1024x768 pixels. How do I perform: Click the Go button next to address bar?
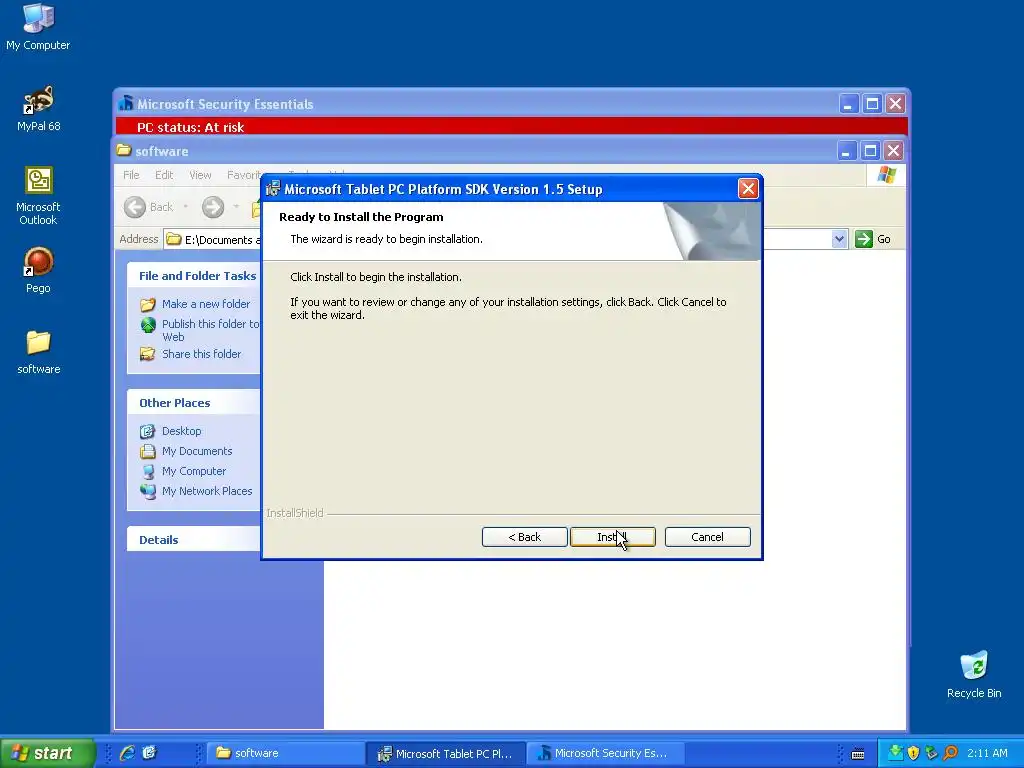pyautogui.click(x=873, y=239)
